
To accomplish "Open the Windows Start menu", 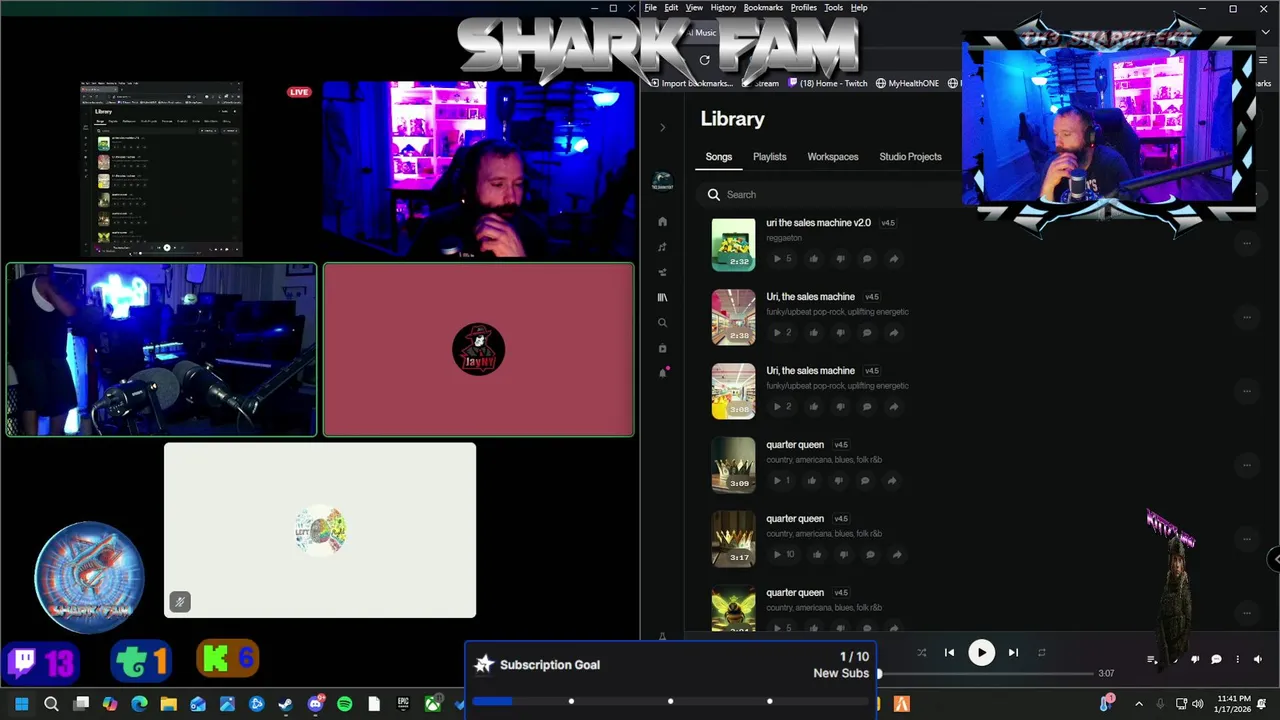I will (21, 704).
